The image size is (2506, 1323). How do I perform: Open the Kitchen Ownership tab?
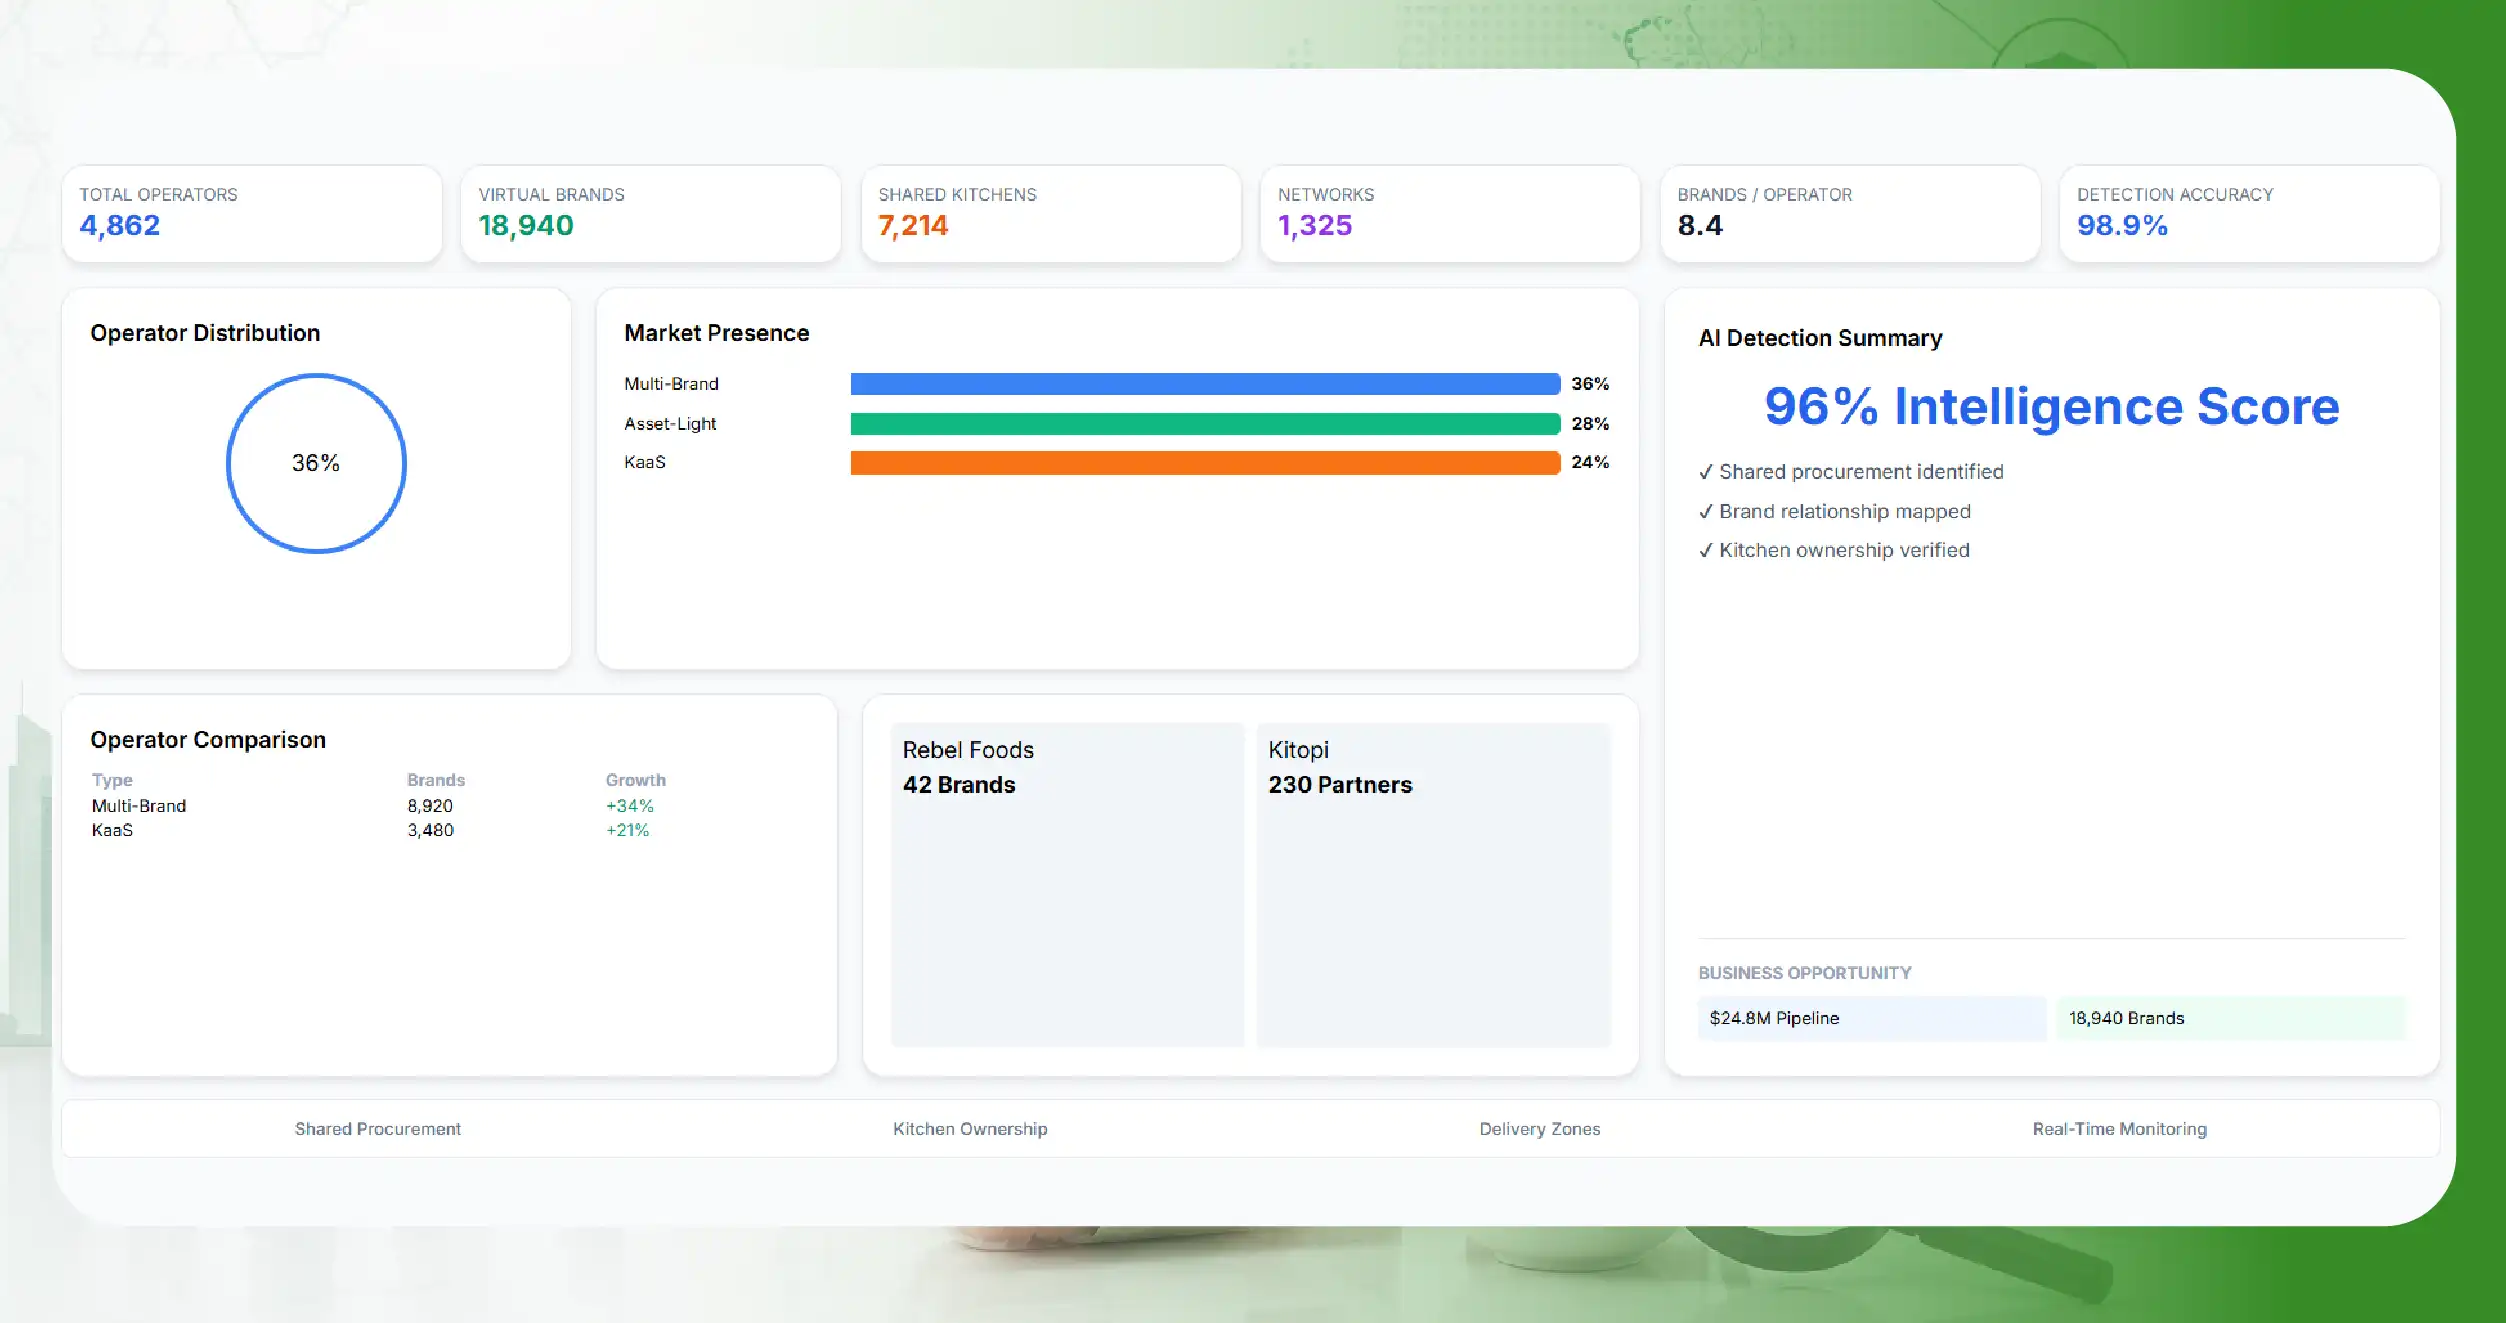point(970,1129)
